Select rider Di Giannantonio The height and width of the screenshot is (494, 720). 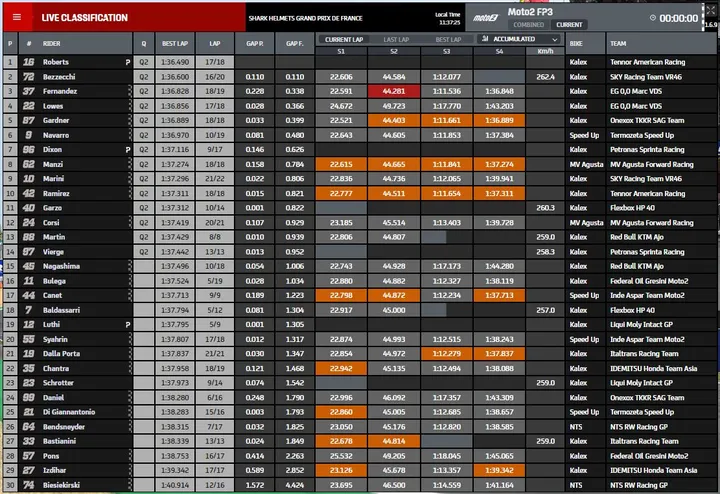tap(69, 412)
